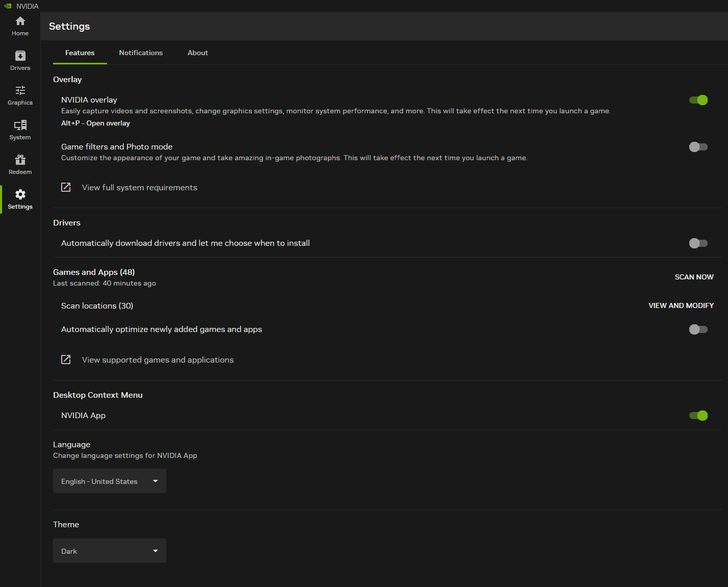Open the System sidebar section

20,130
